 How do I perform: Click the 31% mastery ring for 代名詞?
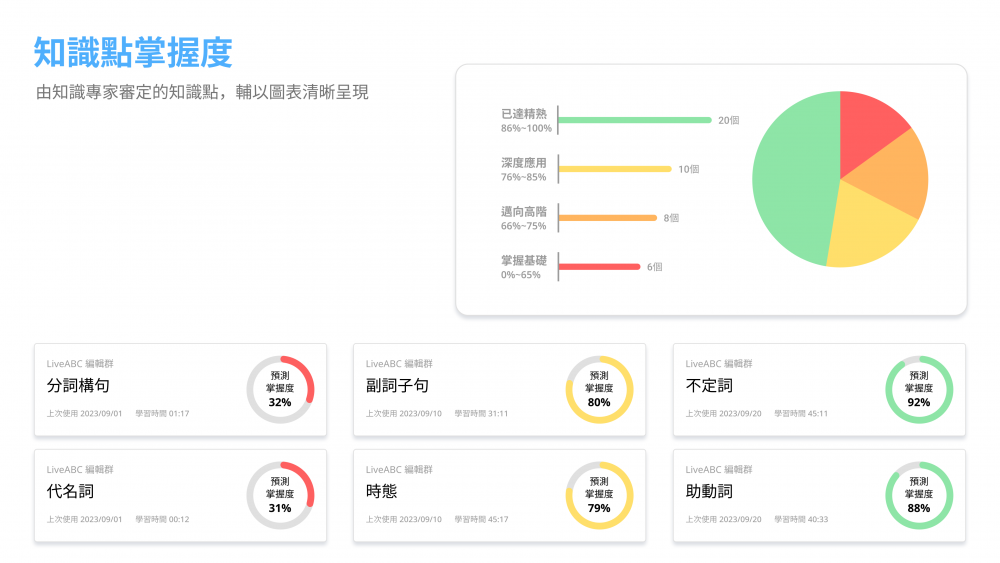tap(280, 495)
